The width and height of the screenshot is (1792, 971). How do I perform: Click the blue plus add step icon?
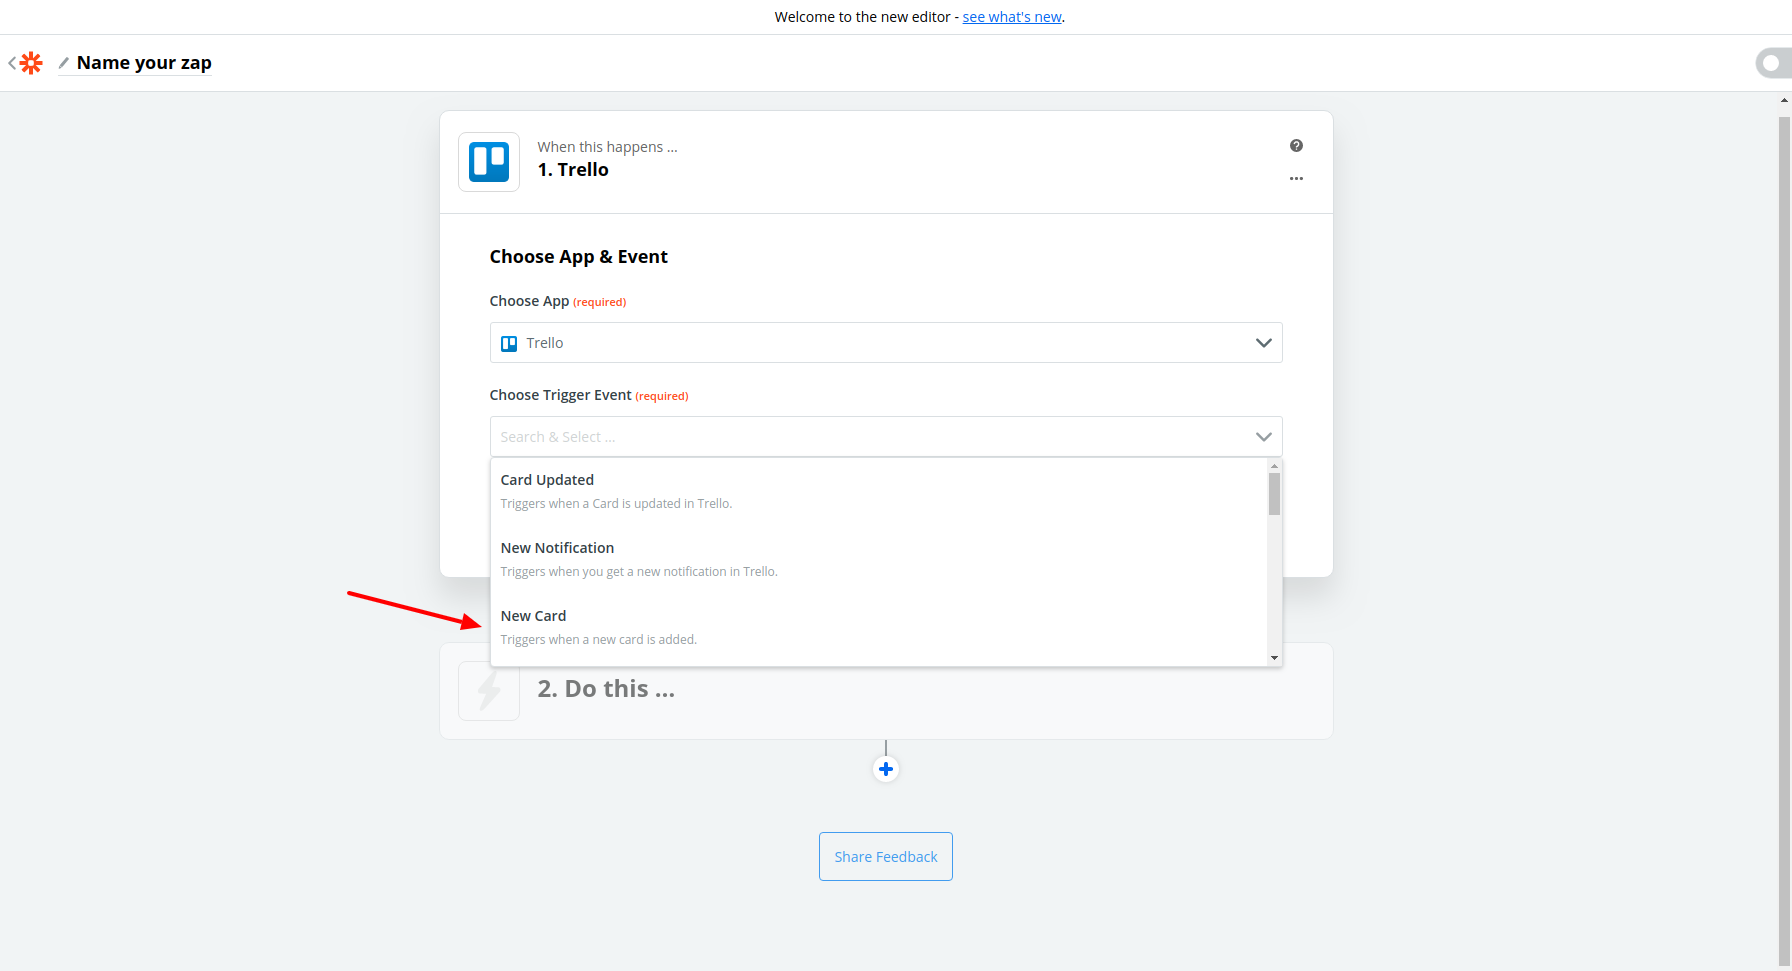point(886,769)
